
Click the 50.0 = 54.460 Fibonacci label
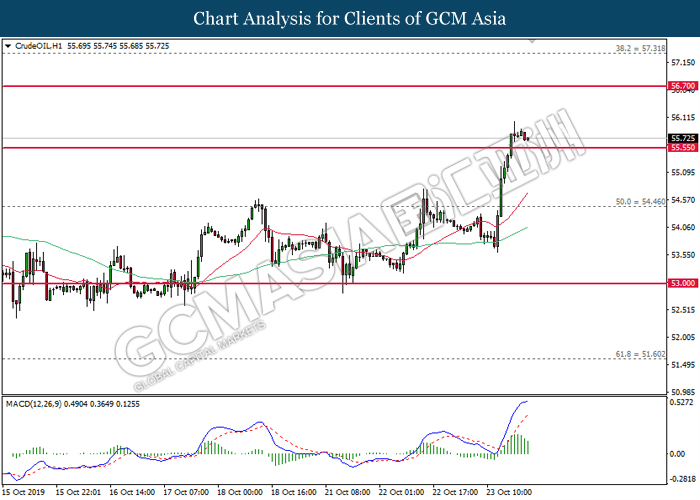point(640,202)
